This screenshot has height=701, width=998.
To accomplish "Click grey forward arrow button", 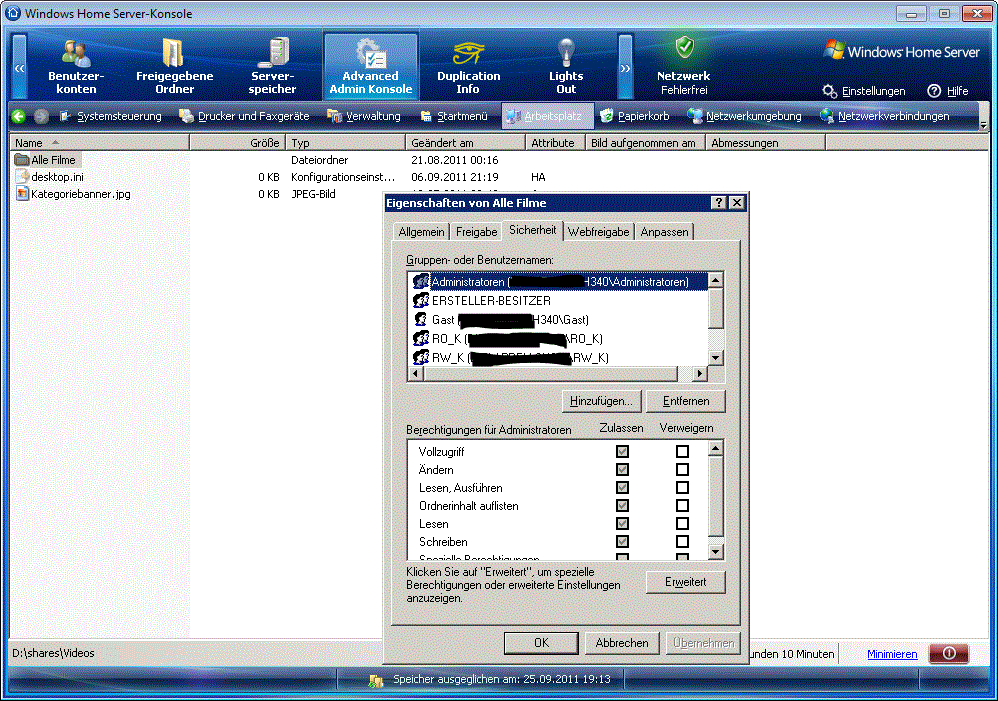I will (x=41, y=116).
